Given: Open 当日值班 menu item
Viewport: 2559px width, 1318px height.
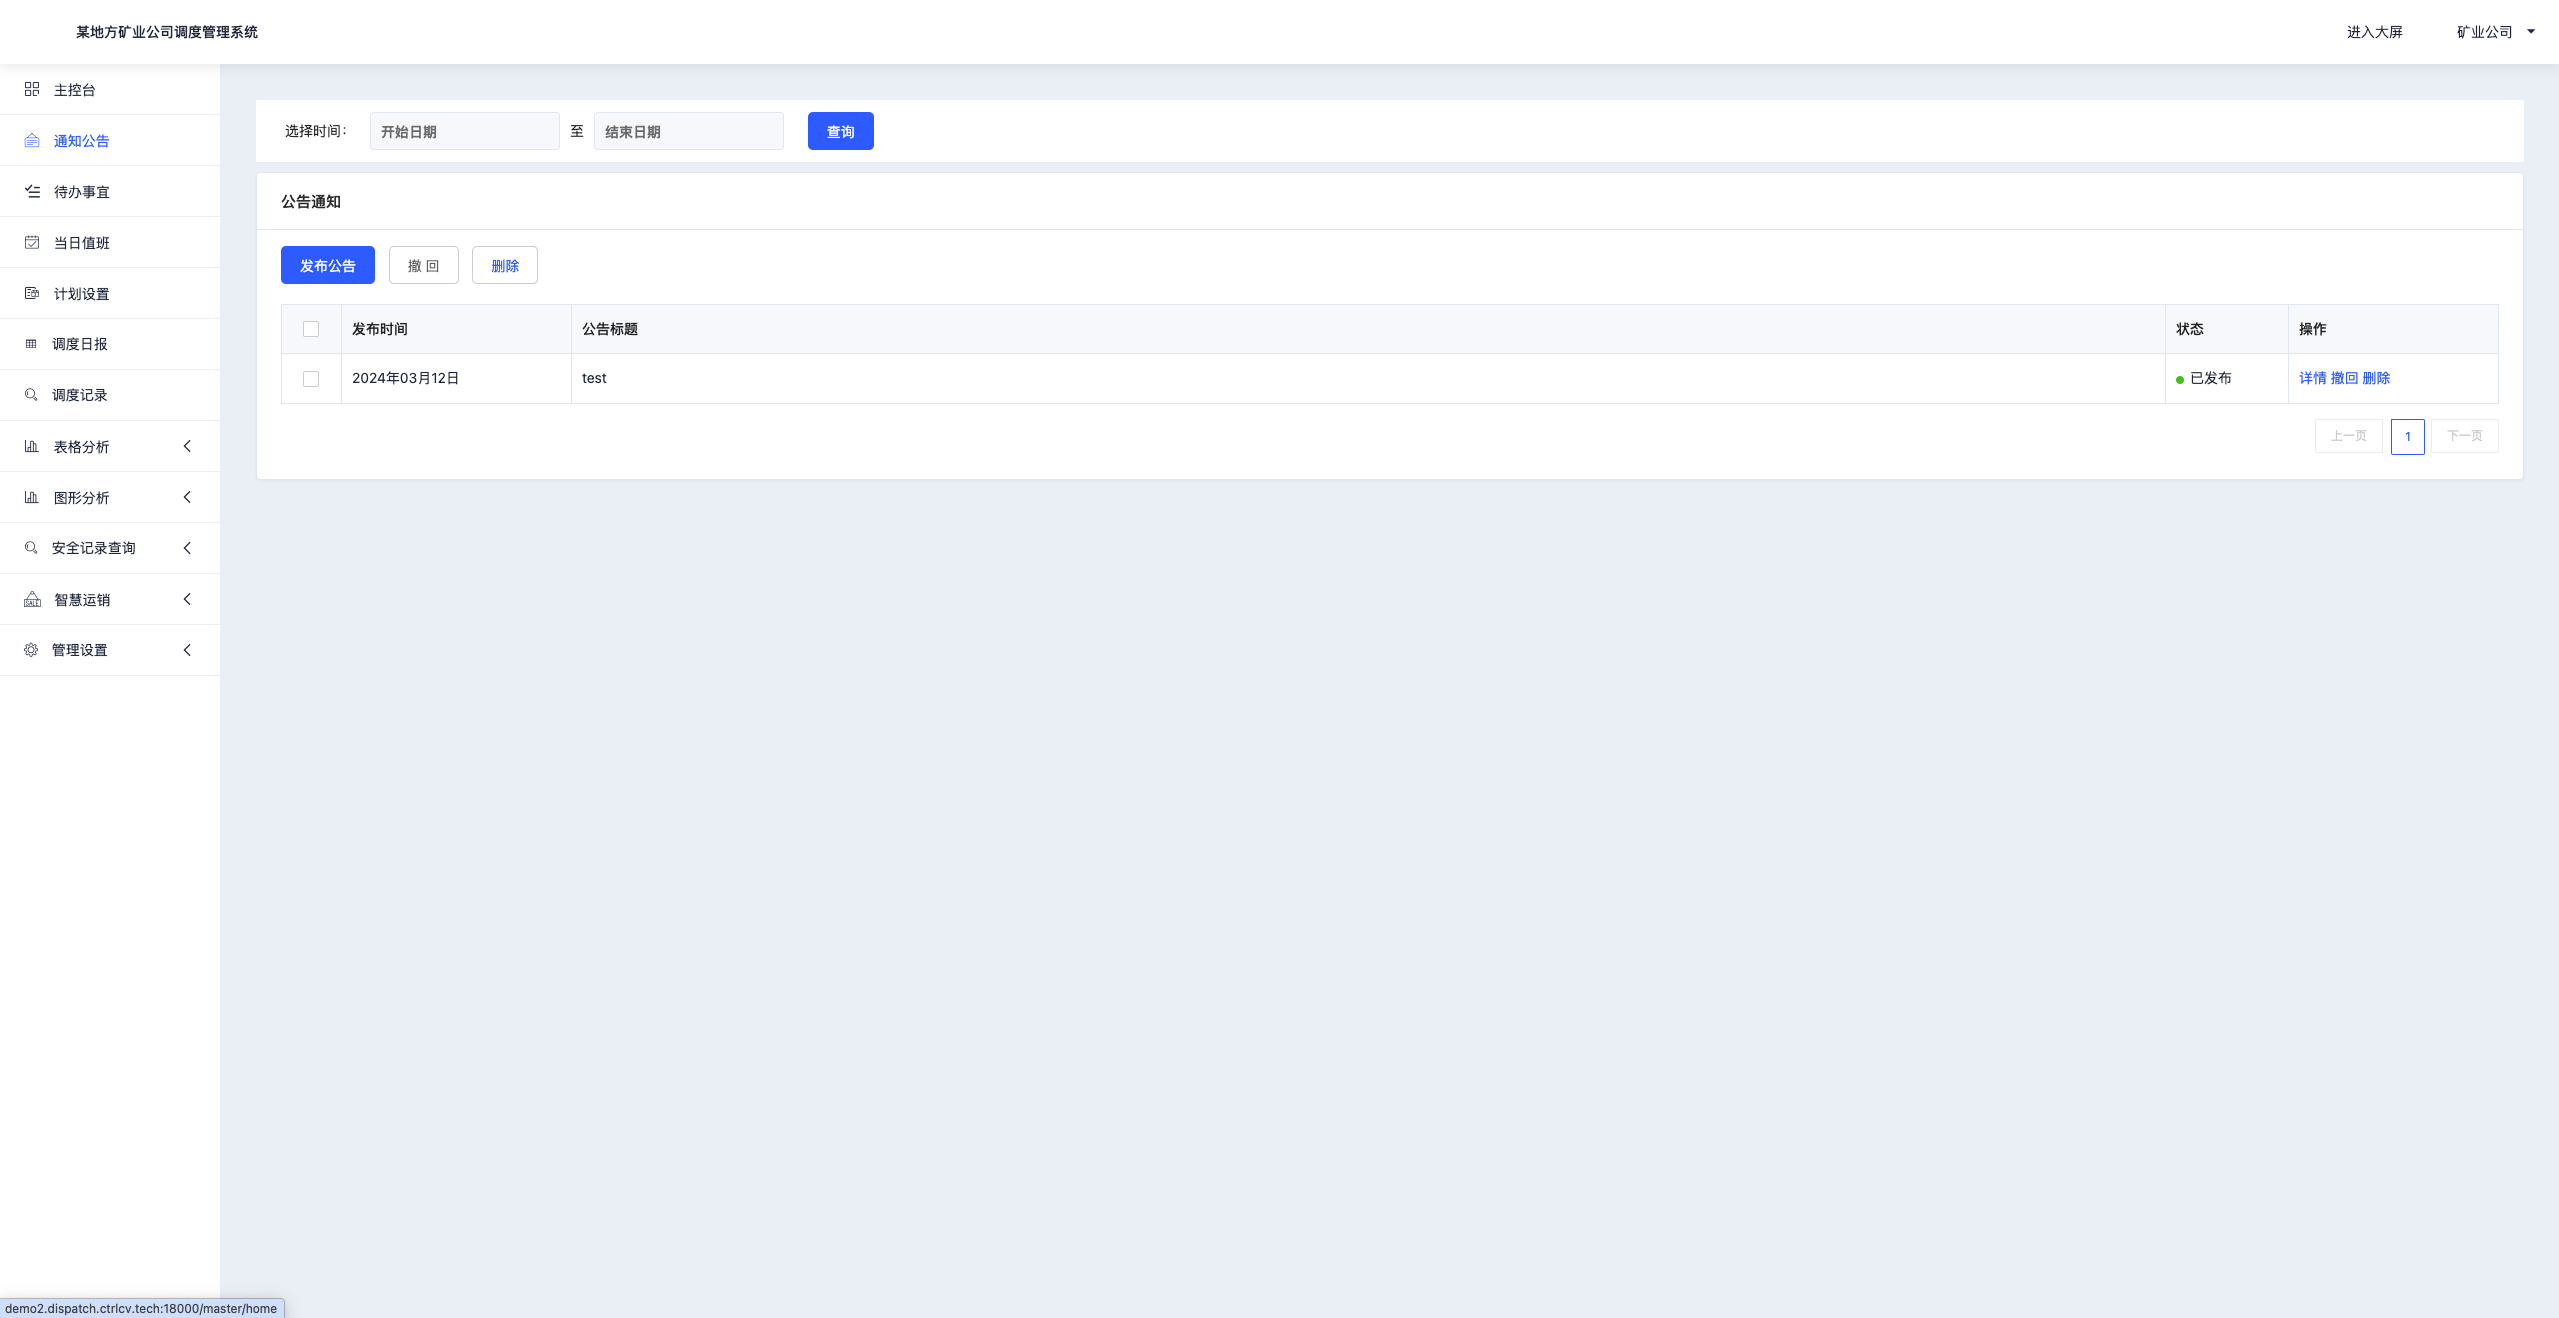Looking at the screenshot, I should (x=110, y=243).
